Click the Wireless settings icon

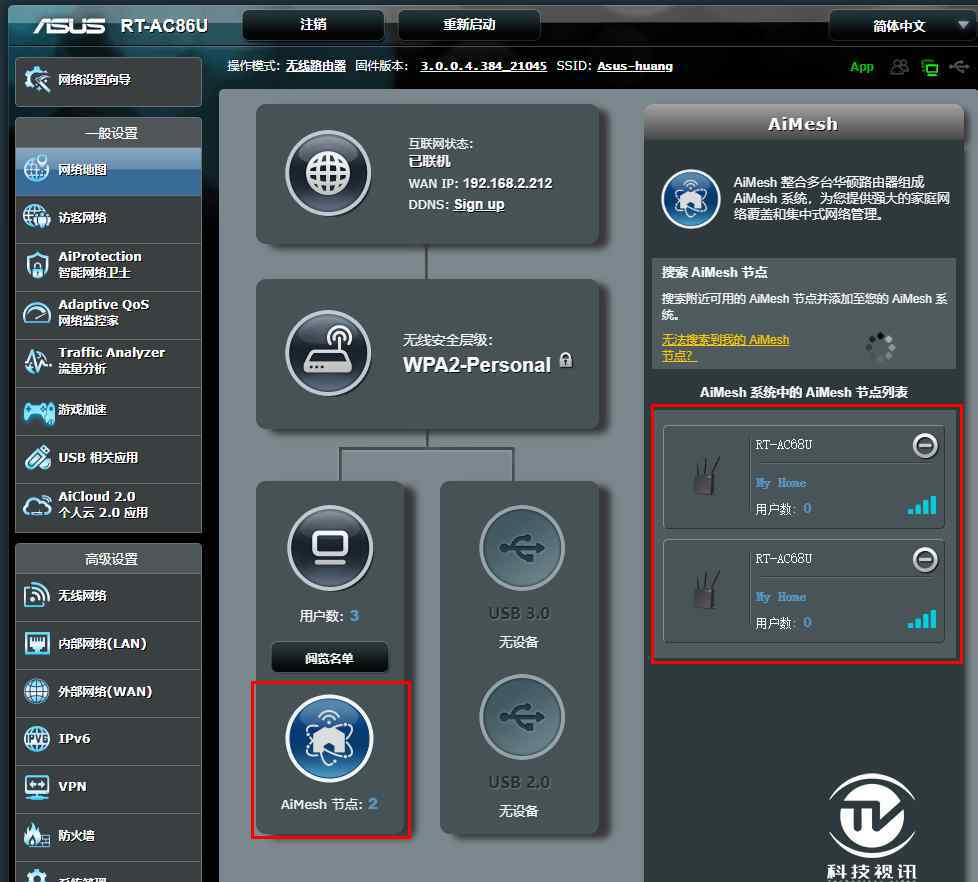pyautogui.click(x=36, y=594)
